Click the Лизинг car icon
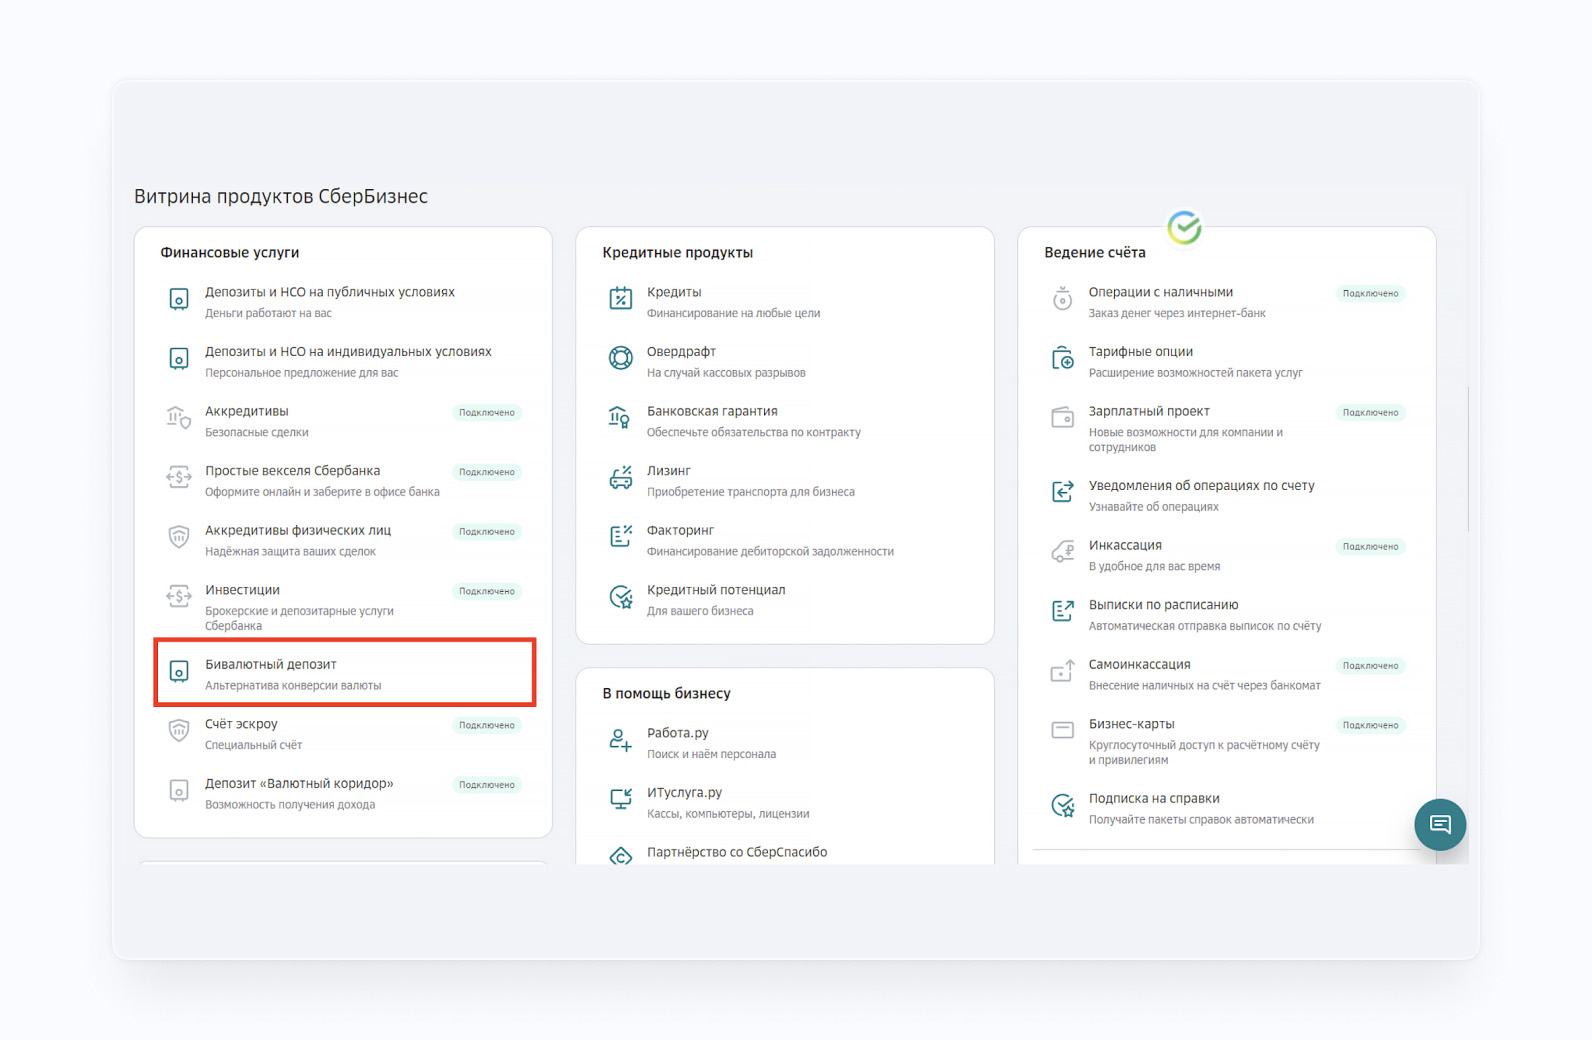The height and width of the screenshot is (1040, 1592). (x=621, y=477)
